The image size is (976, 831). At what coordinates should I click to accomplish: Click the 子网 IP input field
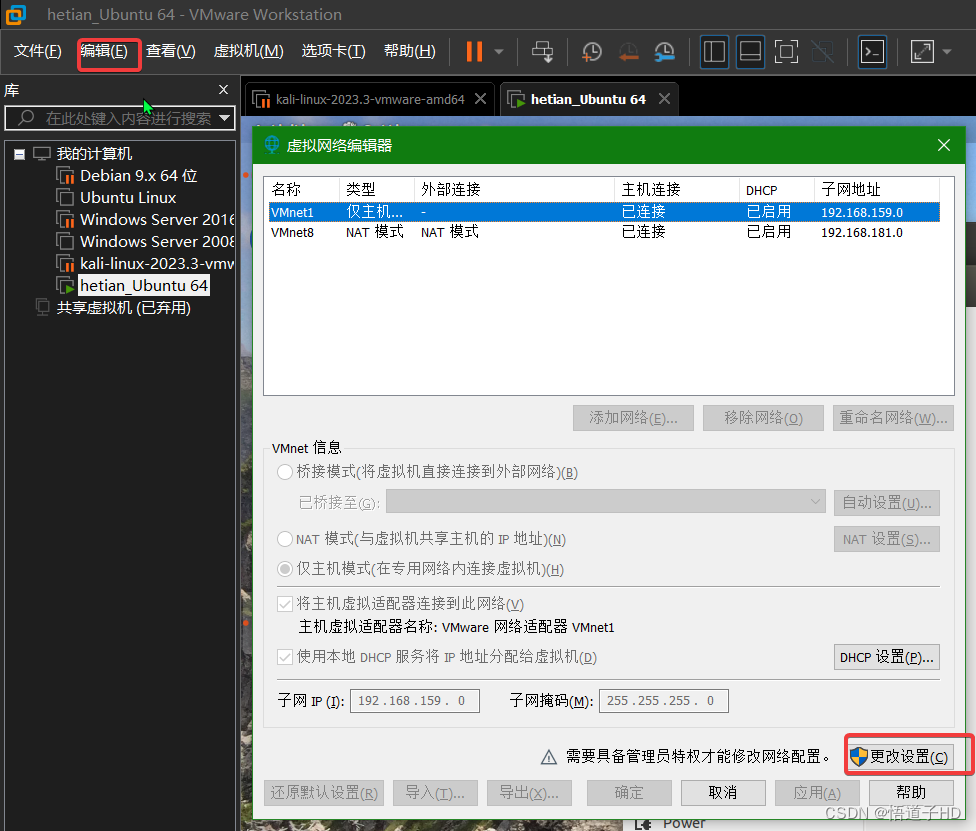415,701
